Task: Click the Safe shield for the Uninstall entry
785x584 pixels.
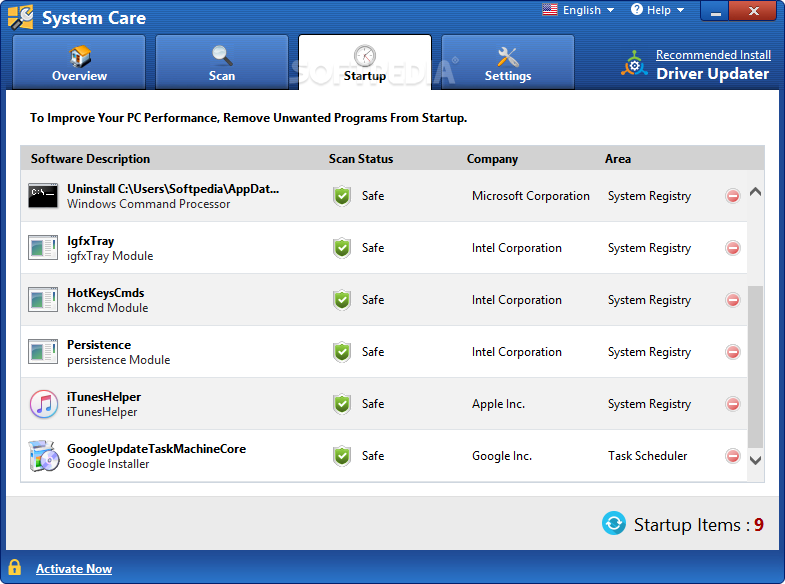Action: pyautogui.click(x=342, y=196)
